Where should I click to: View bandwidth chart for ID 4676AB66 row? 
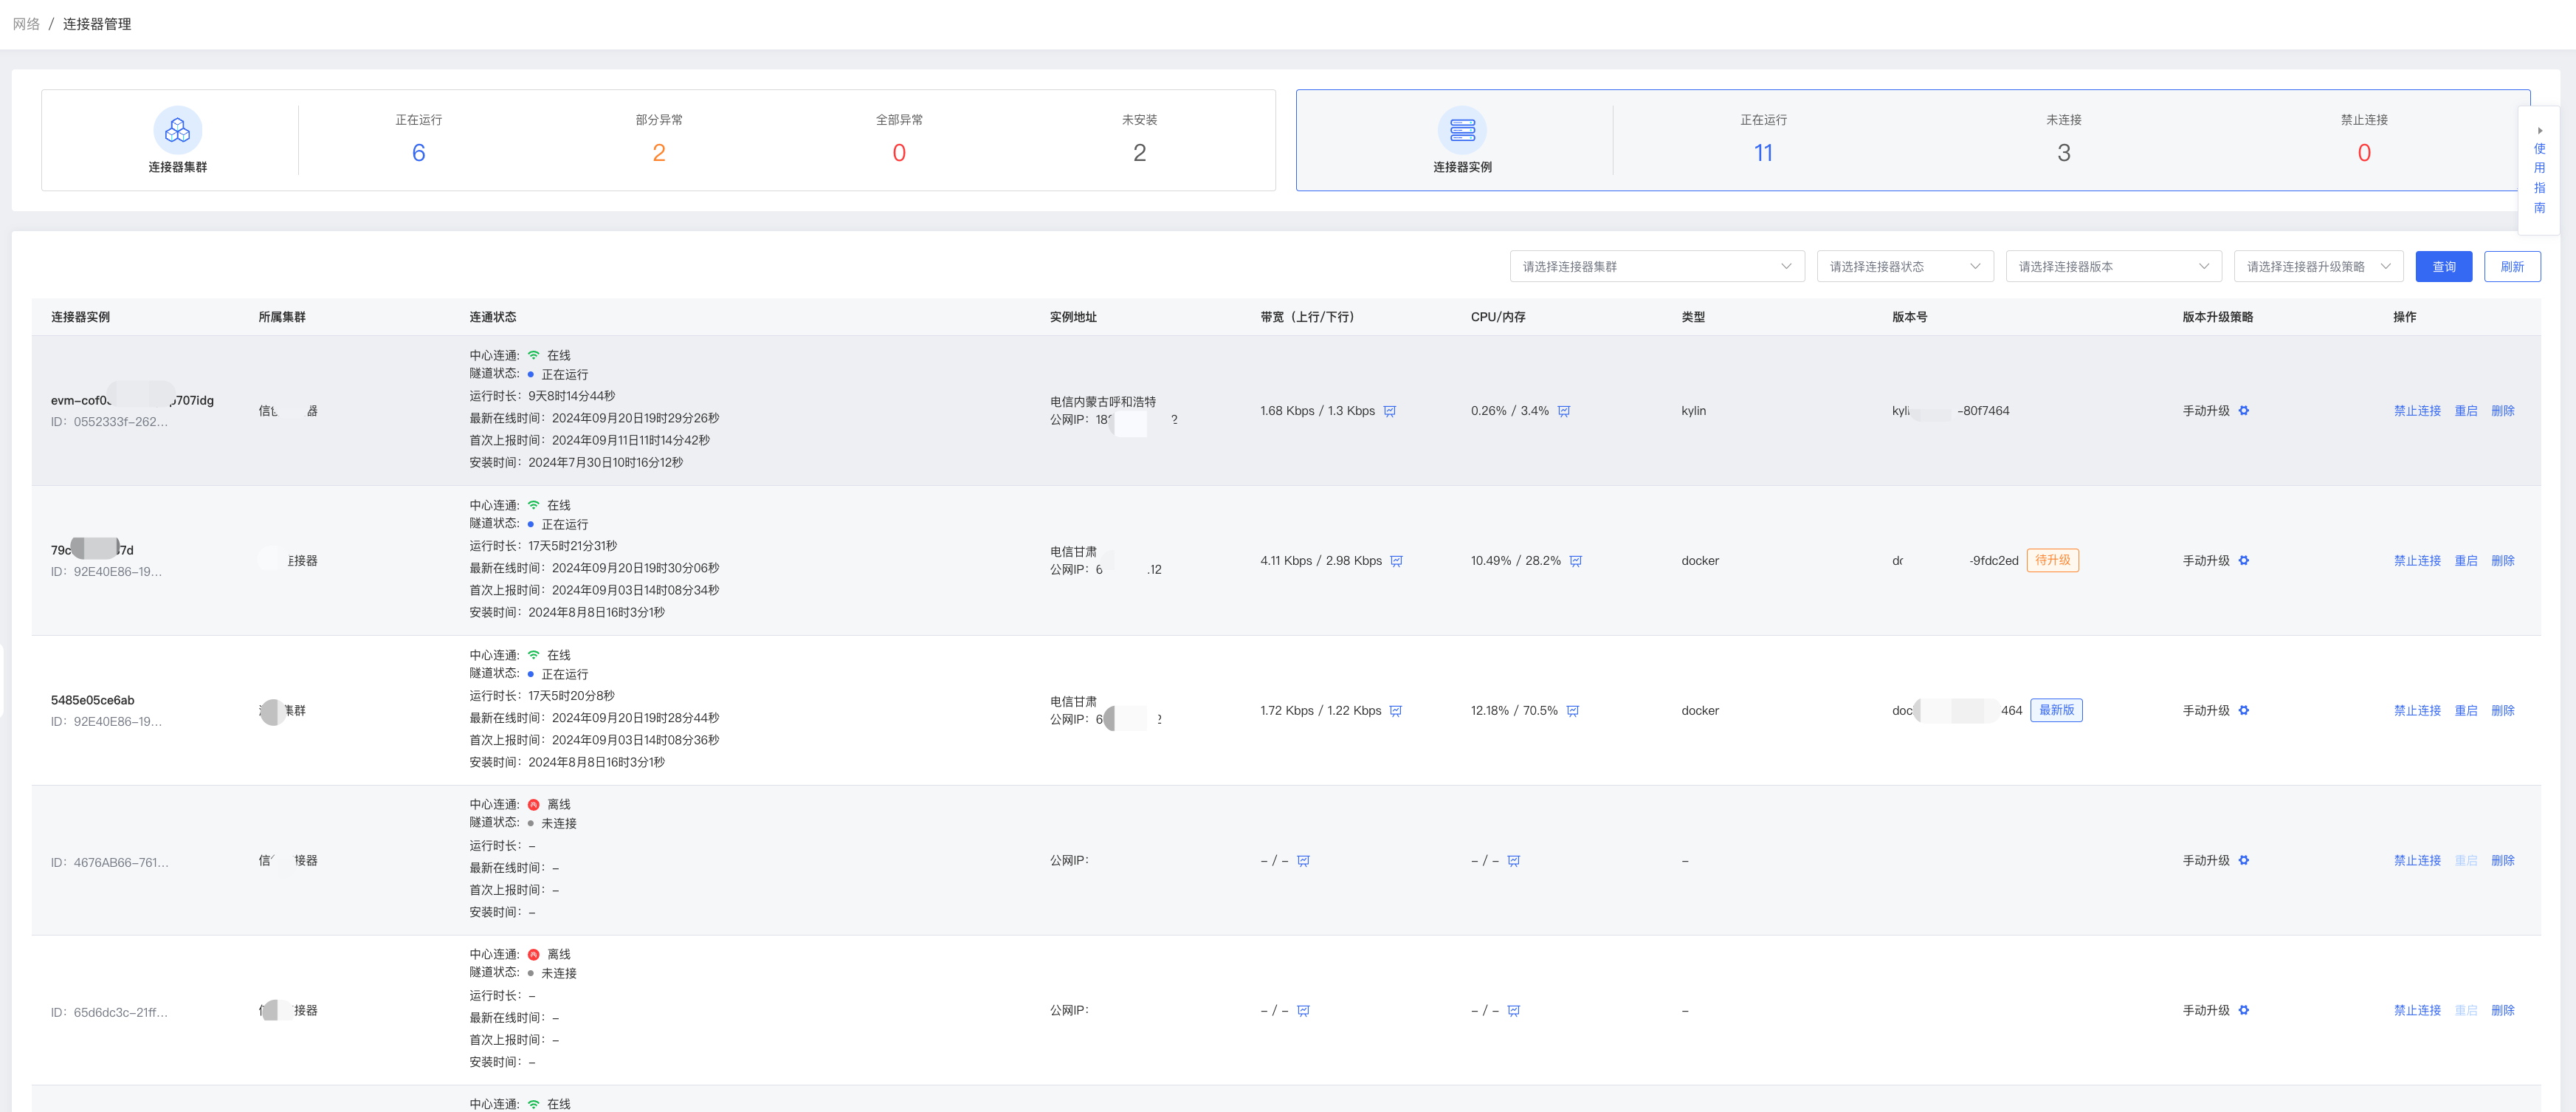coord(1303,861)
